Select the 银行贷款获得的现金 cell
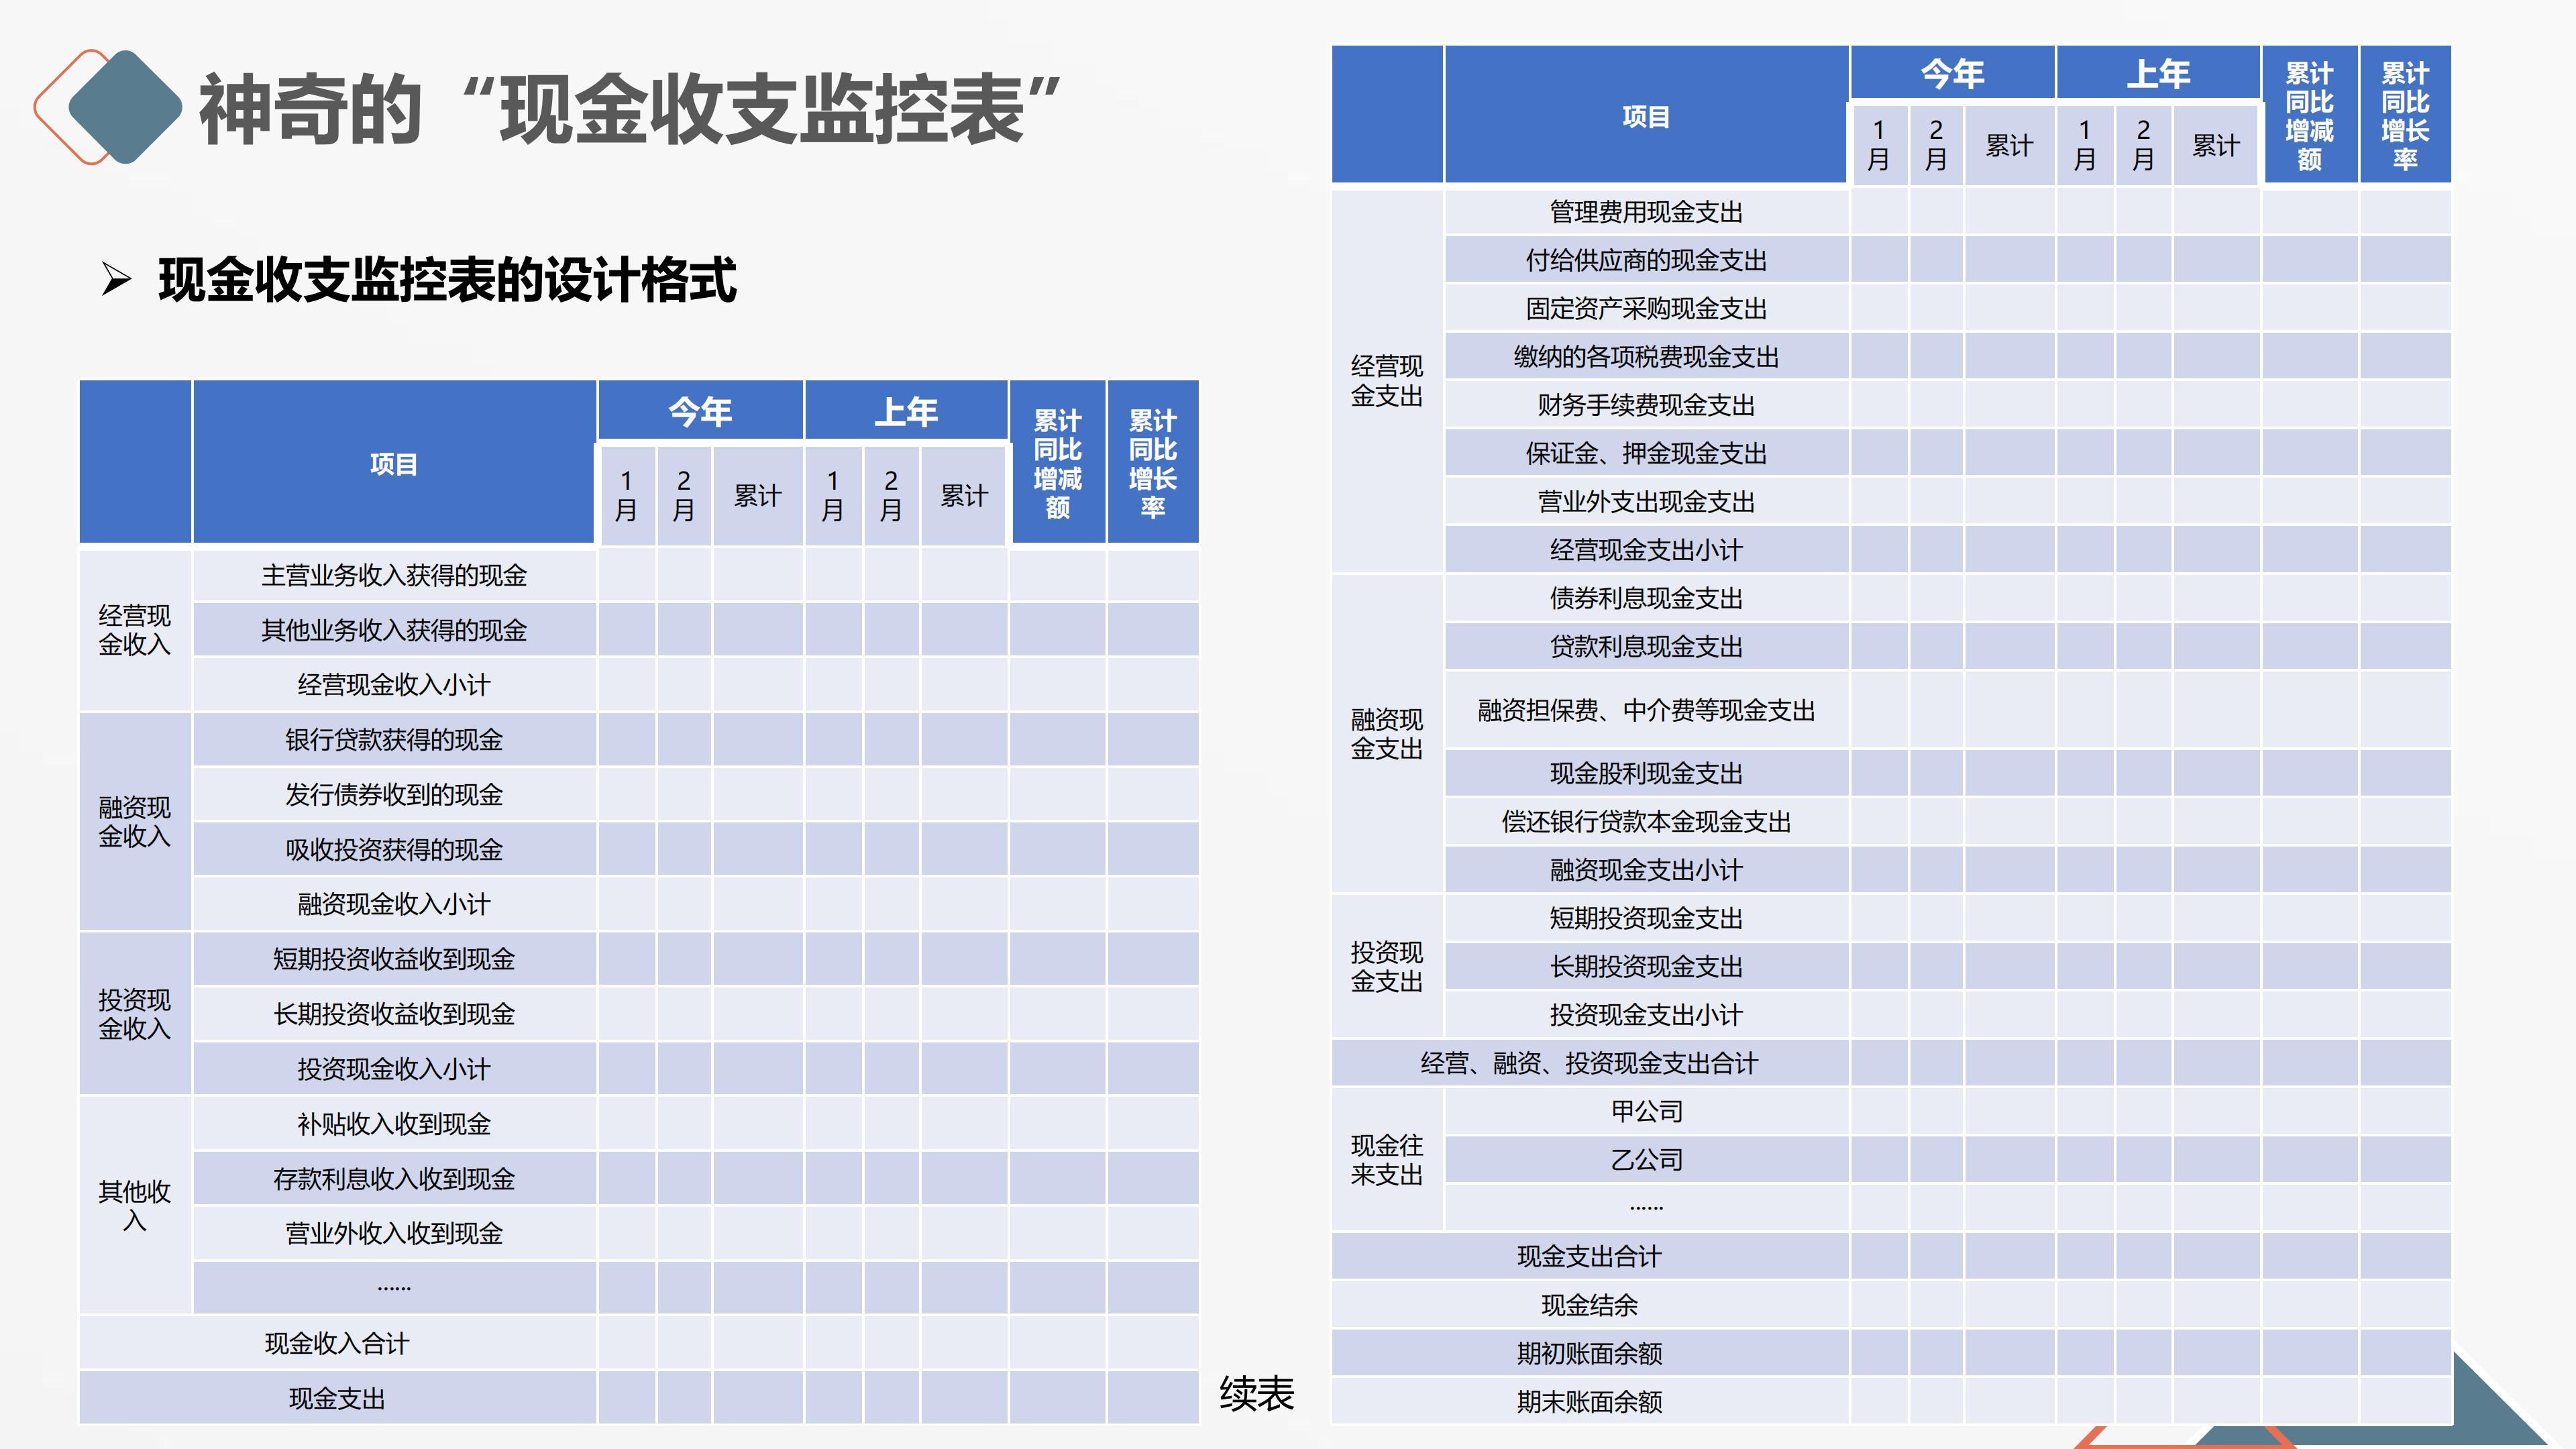This screenshot has height=1449, width=2576. pos(393,739)
